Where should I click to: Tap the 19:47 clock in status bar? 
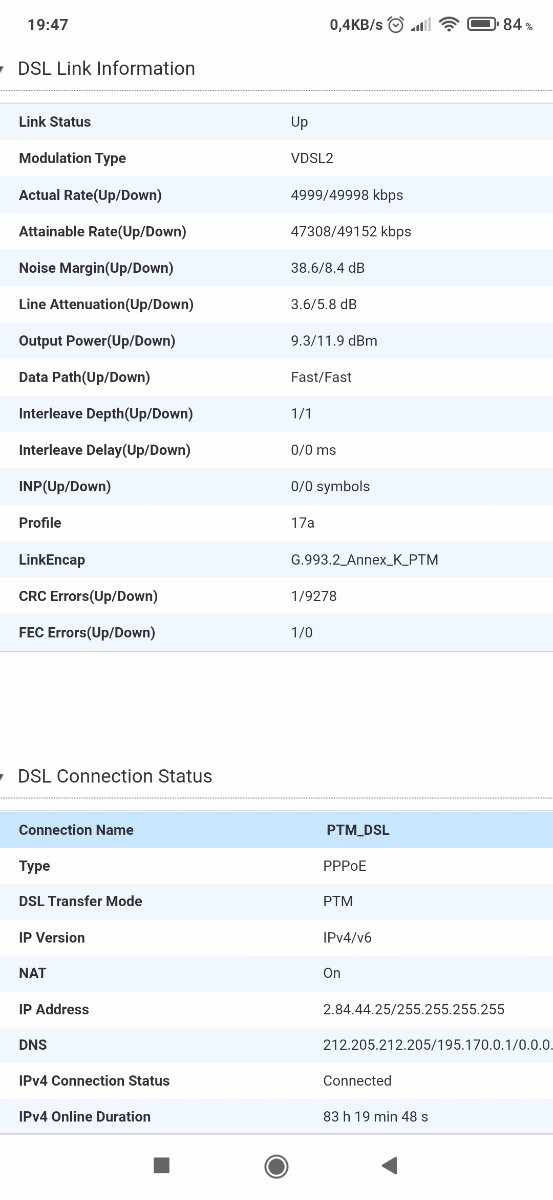(x=48, y=24)
